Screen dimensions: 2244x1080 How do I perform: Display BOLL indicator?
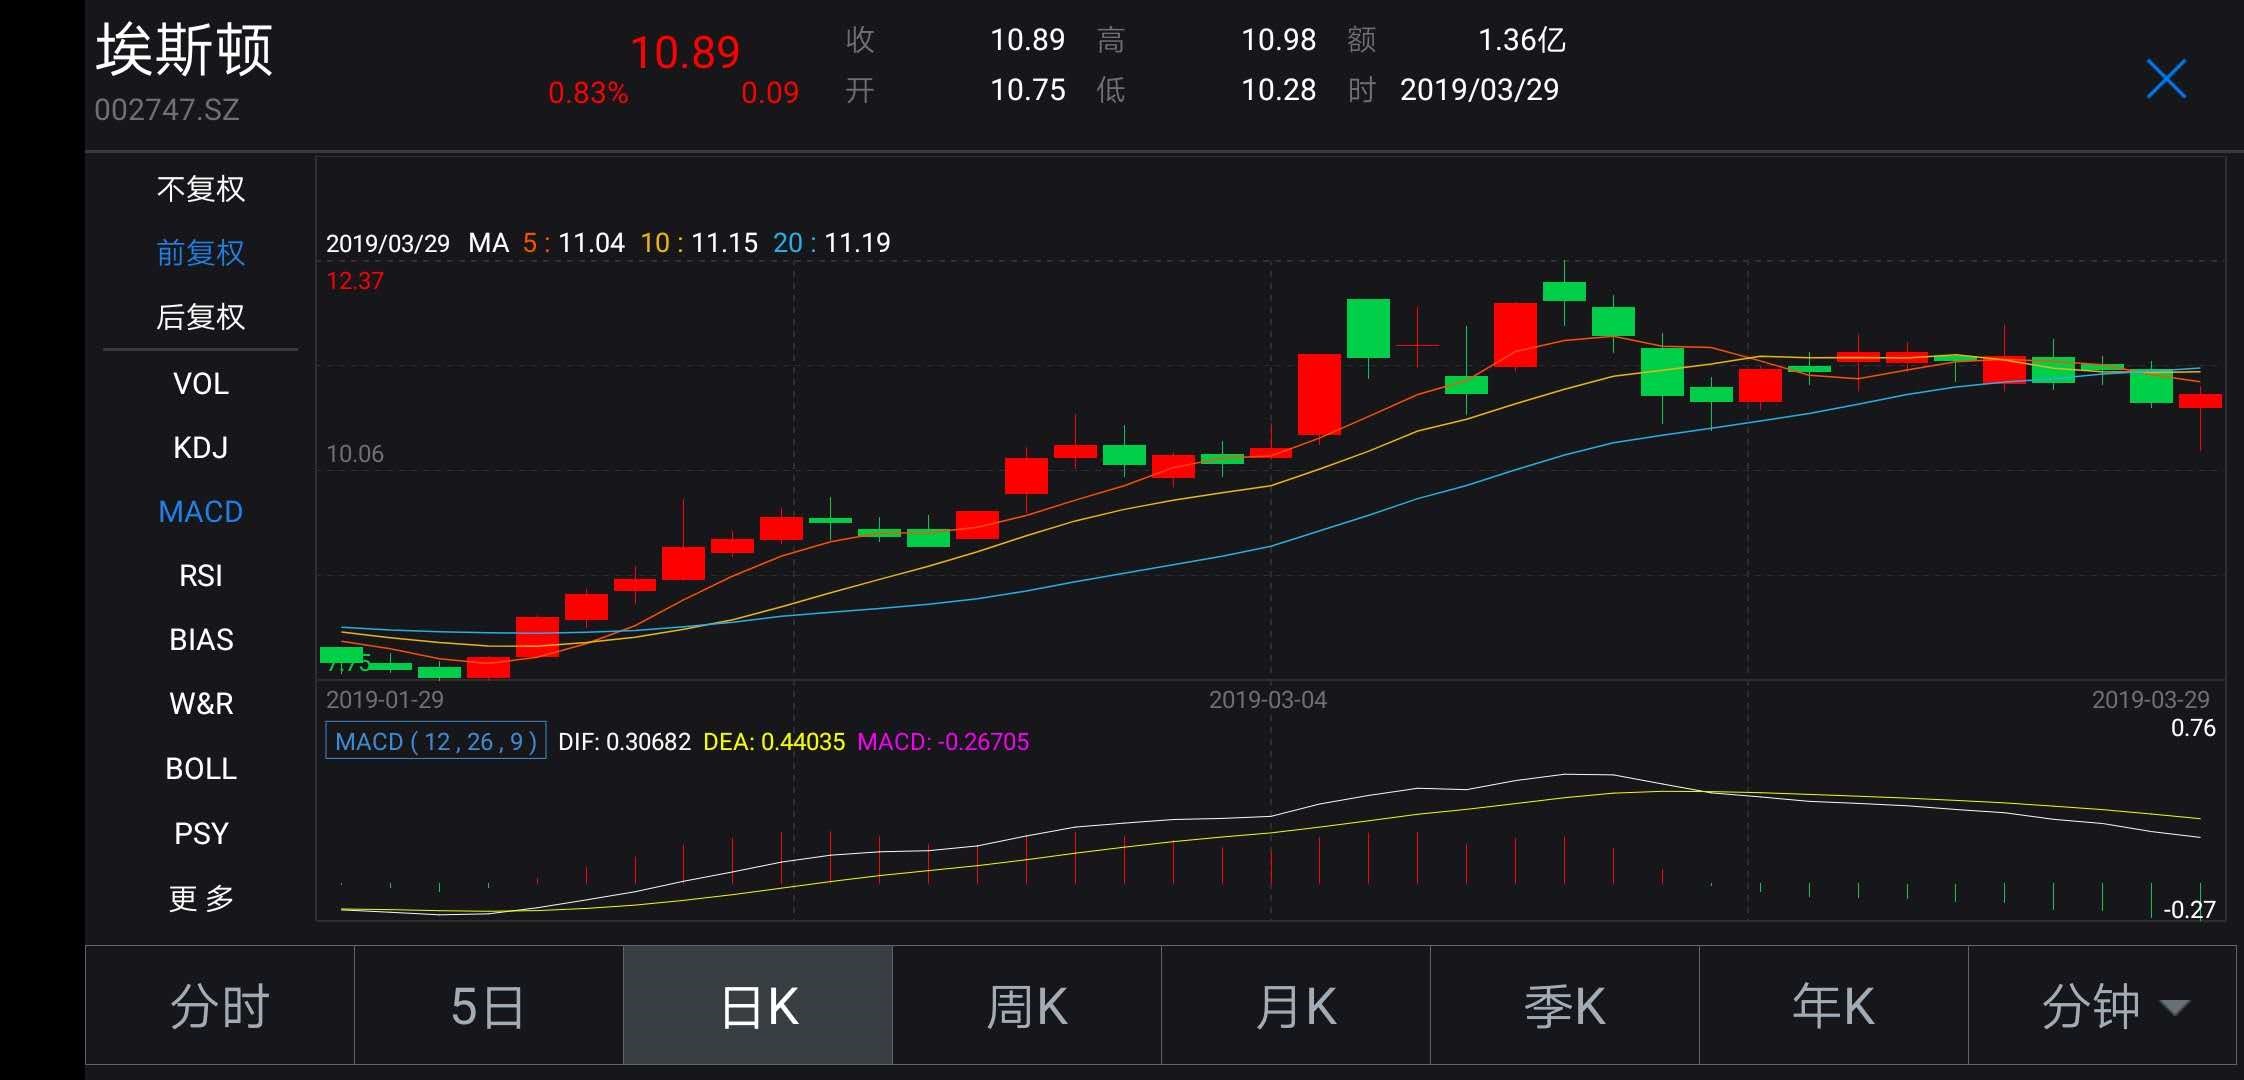coord(201,769)
